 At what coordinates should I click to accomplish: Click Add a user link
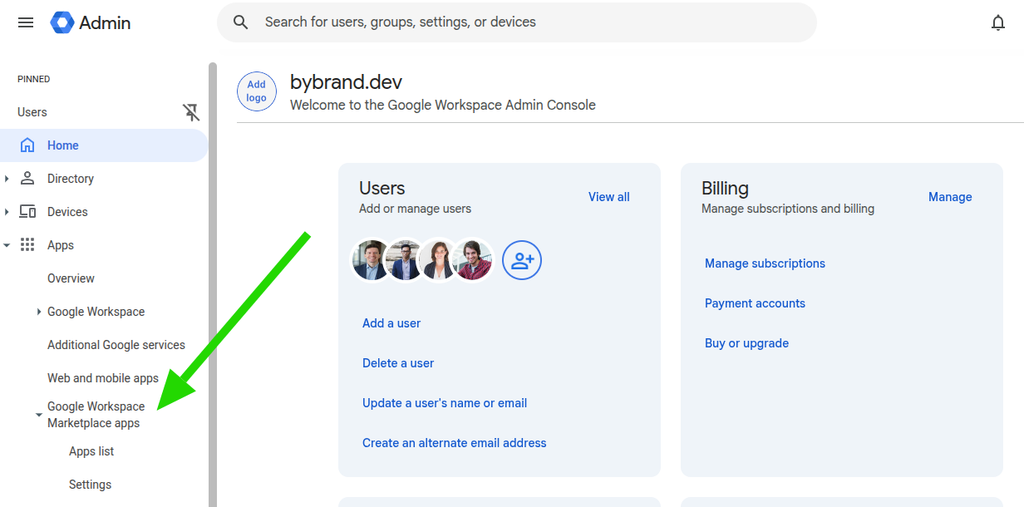tap(391, 323)
